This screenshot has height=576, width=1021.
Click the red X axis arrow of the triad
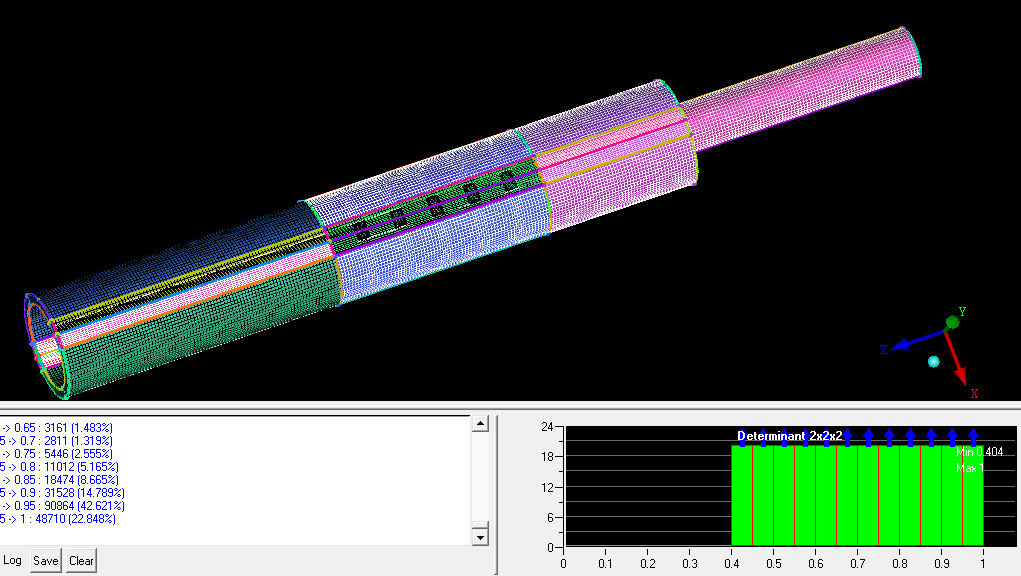[x=957, y=359]
